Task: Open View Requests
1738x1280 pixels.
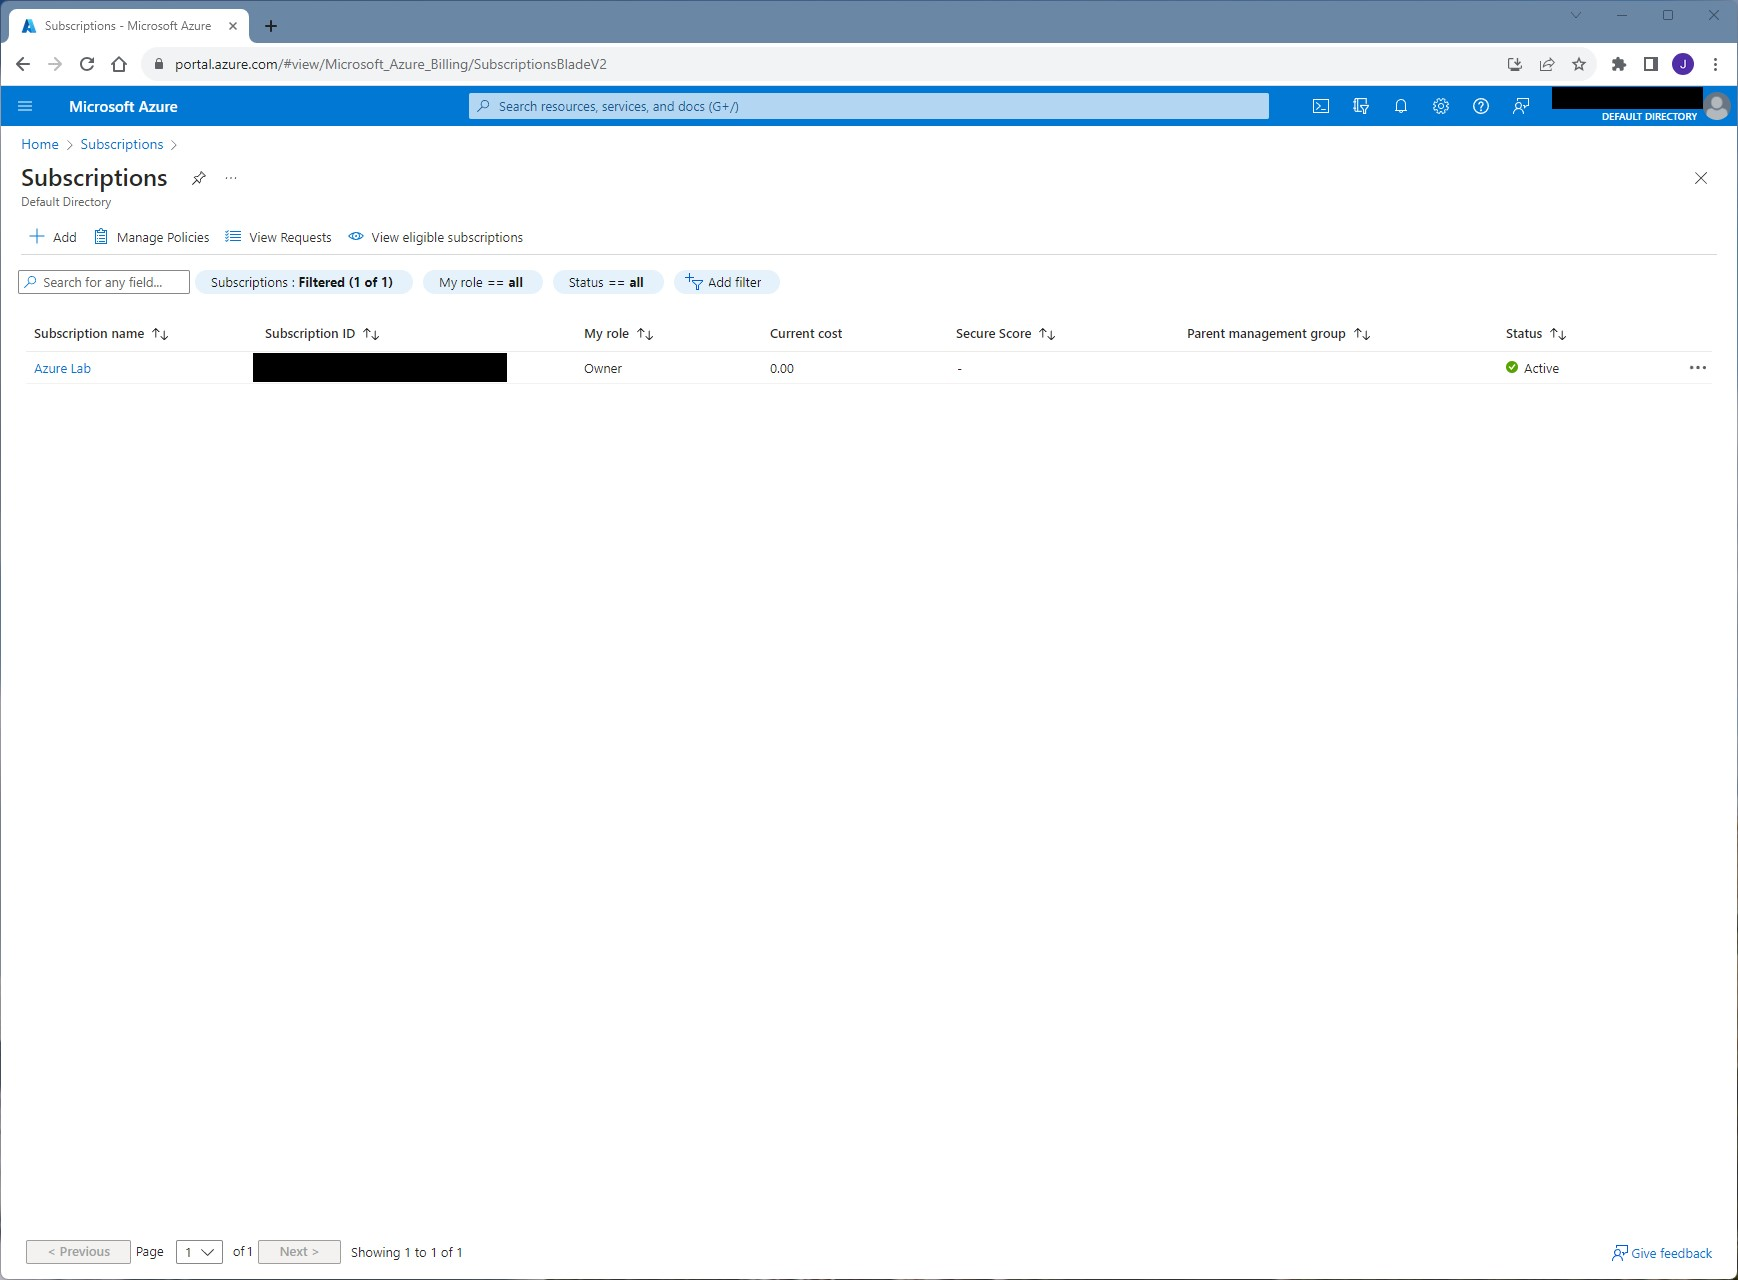Action: pos(278,237)
